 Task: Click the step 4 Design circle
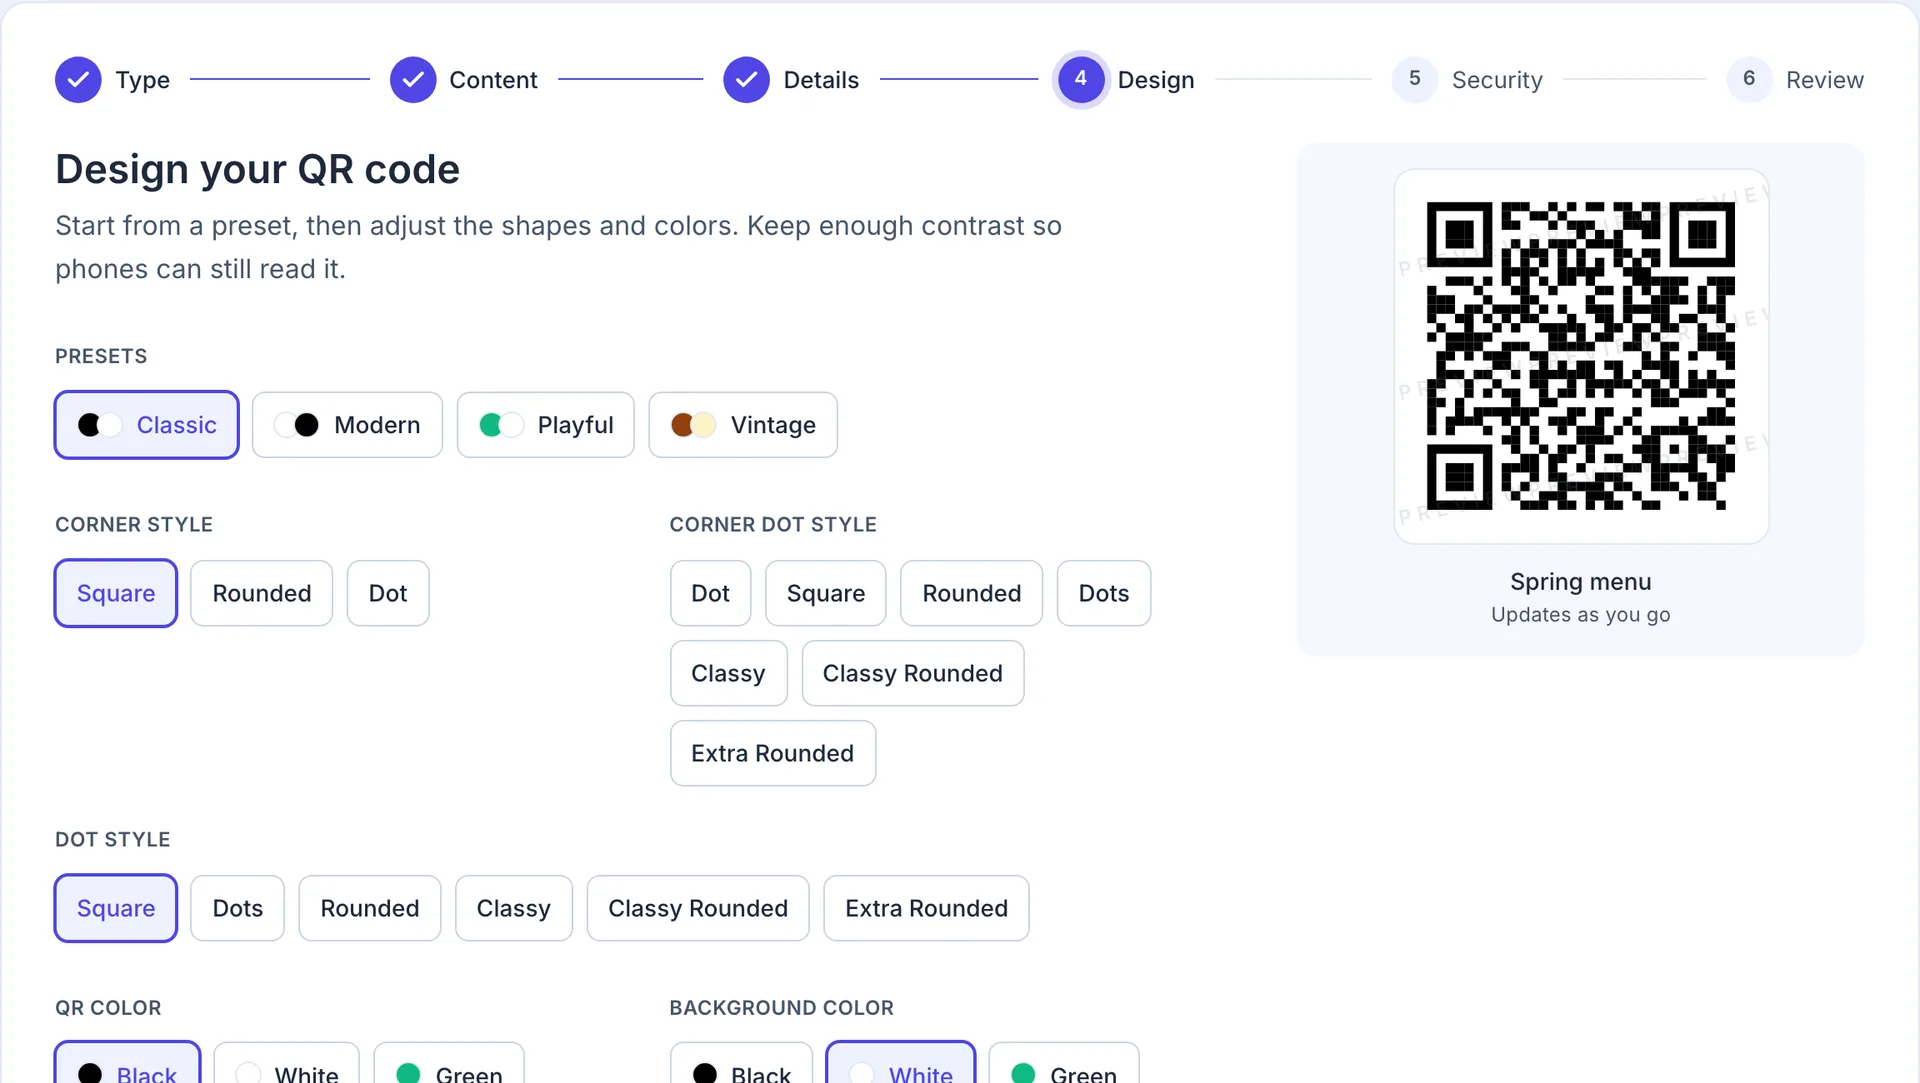[x=1081, y=79]
